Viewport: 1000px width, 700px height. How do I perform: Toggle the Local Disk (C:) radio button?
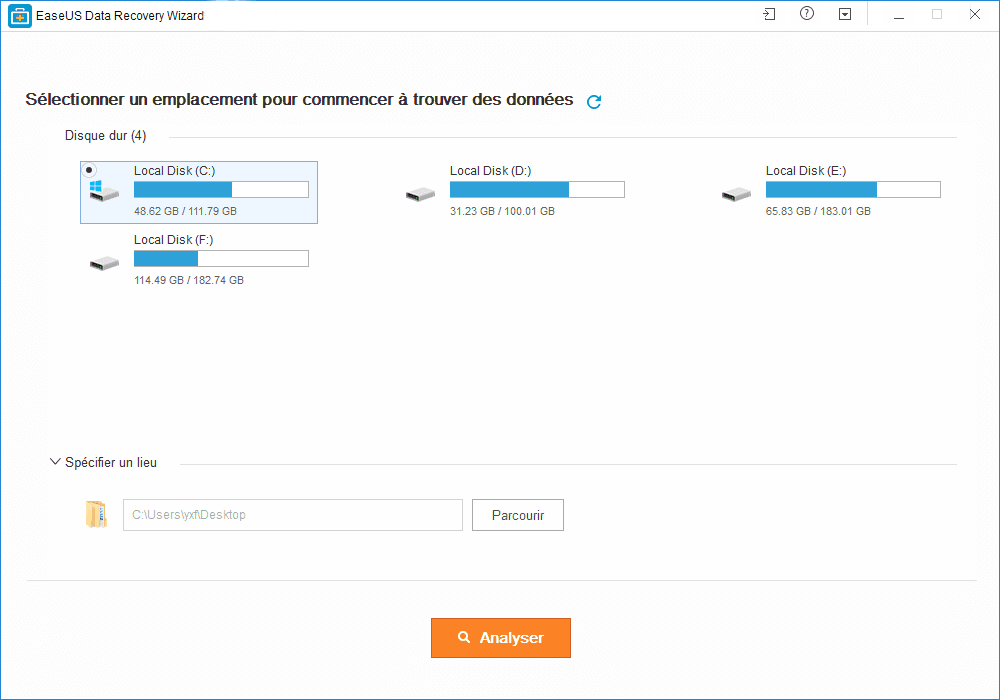coord(89,170)
